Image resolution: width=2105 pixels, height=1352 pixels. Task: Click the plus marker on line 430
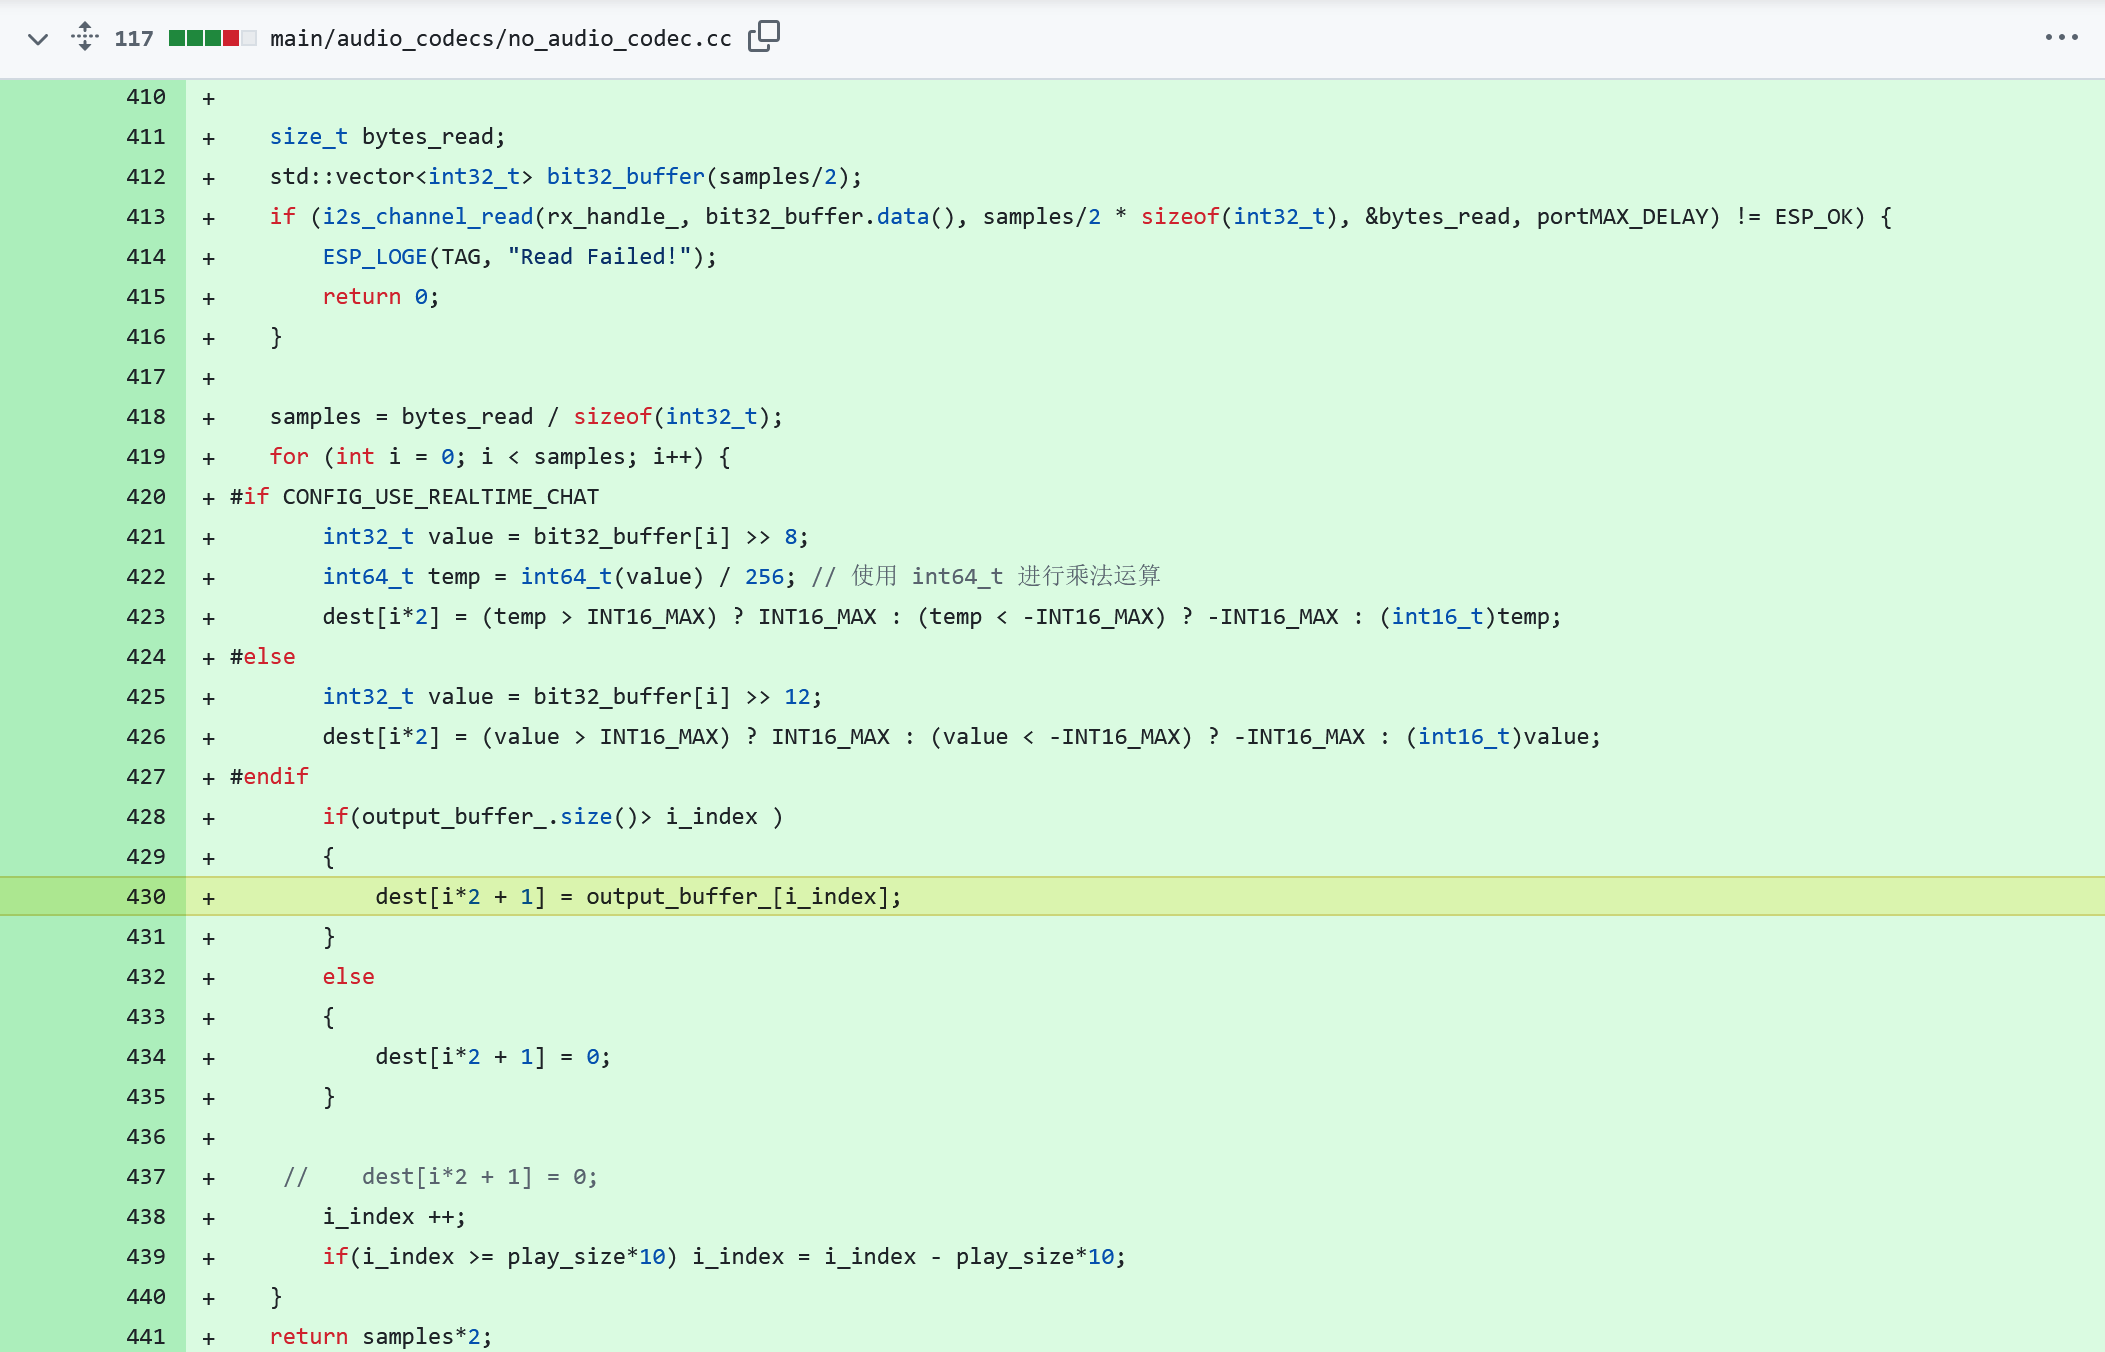click(x=208, y=898)
